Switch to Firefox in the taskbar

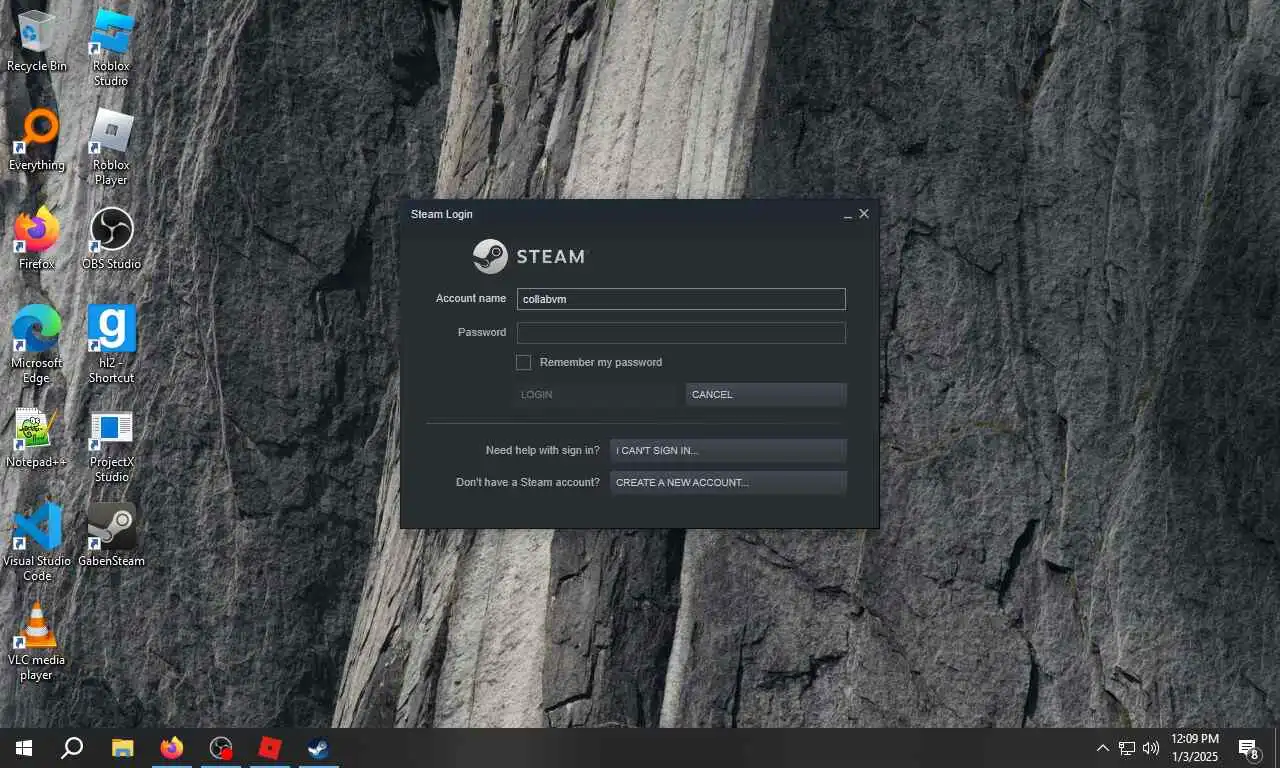pos(172,748)
